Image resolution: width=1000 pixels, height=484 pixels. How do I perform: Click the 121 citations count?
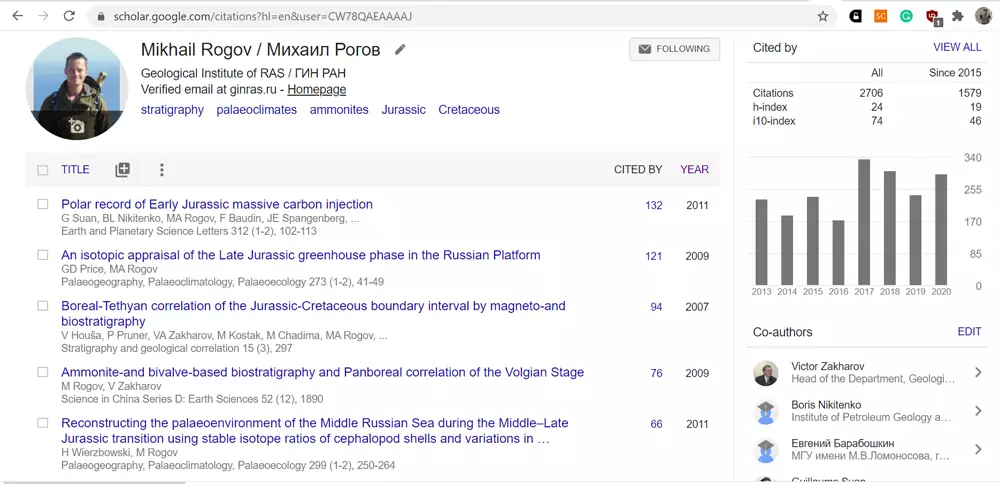[654, 256]
